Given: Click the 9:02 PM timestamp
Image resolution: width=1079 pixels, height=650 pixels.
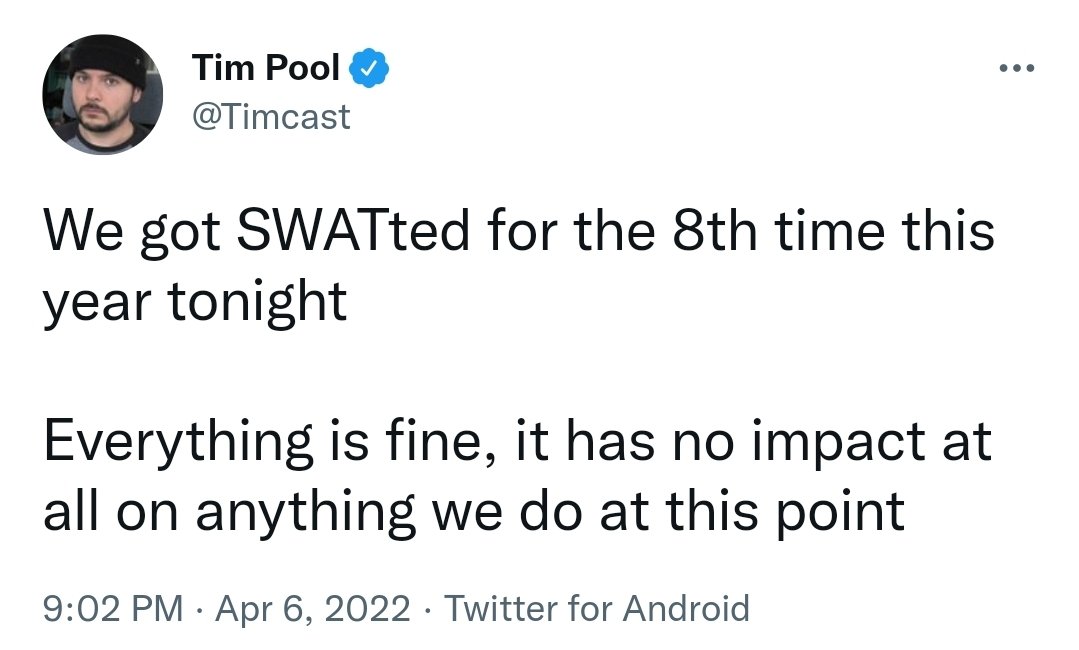Looking at the screenshot, I should click(x=113, y=608).
